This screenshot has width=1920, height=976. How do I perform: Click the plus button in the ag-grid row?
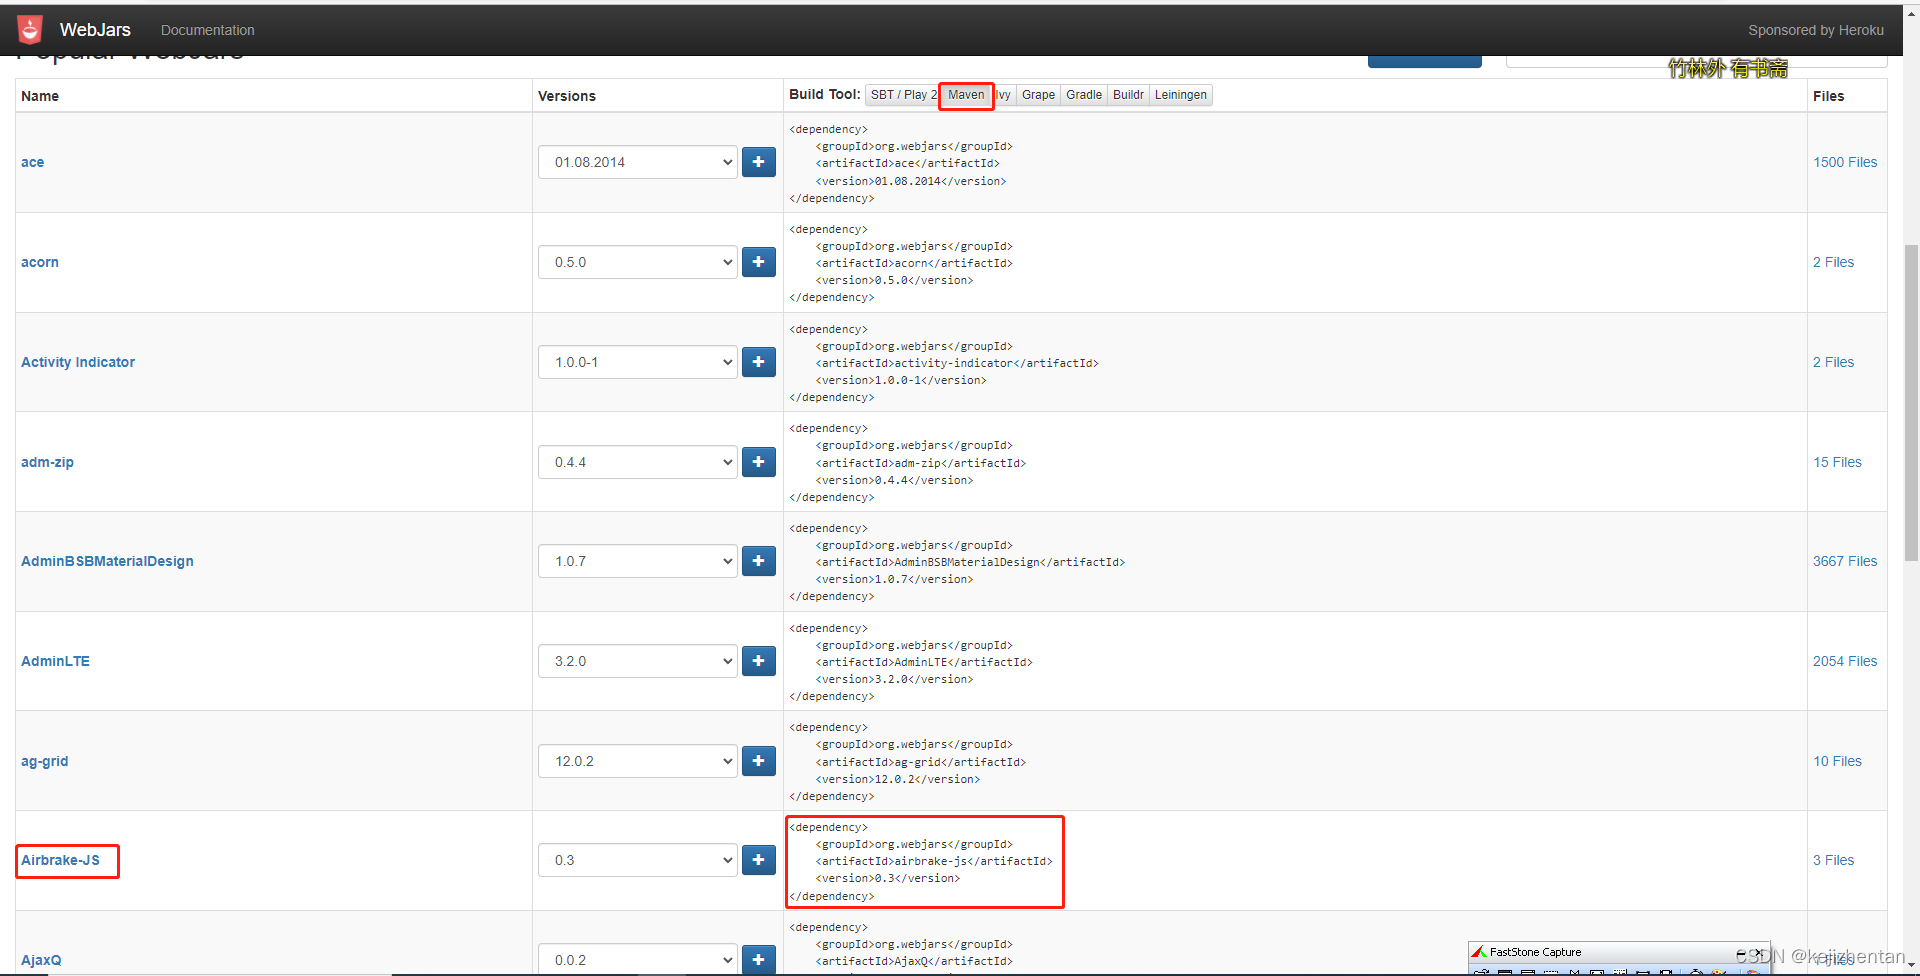click(759, 761)
